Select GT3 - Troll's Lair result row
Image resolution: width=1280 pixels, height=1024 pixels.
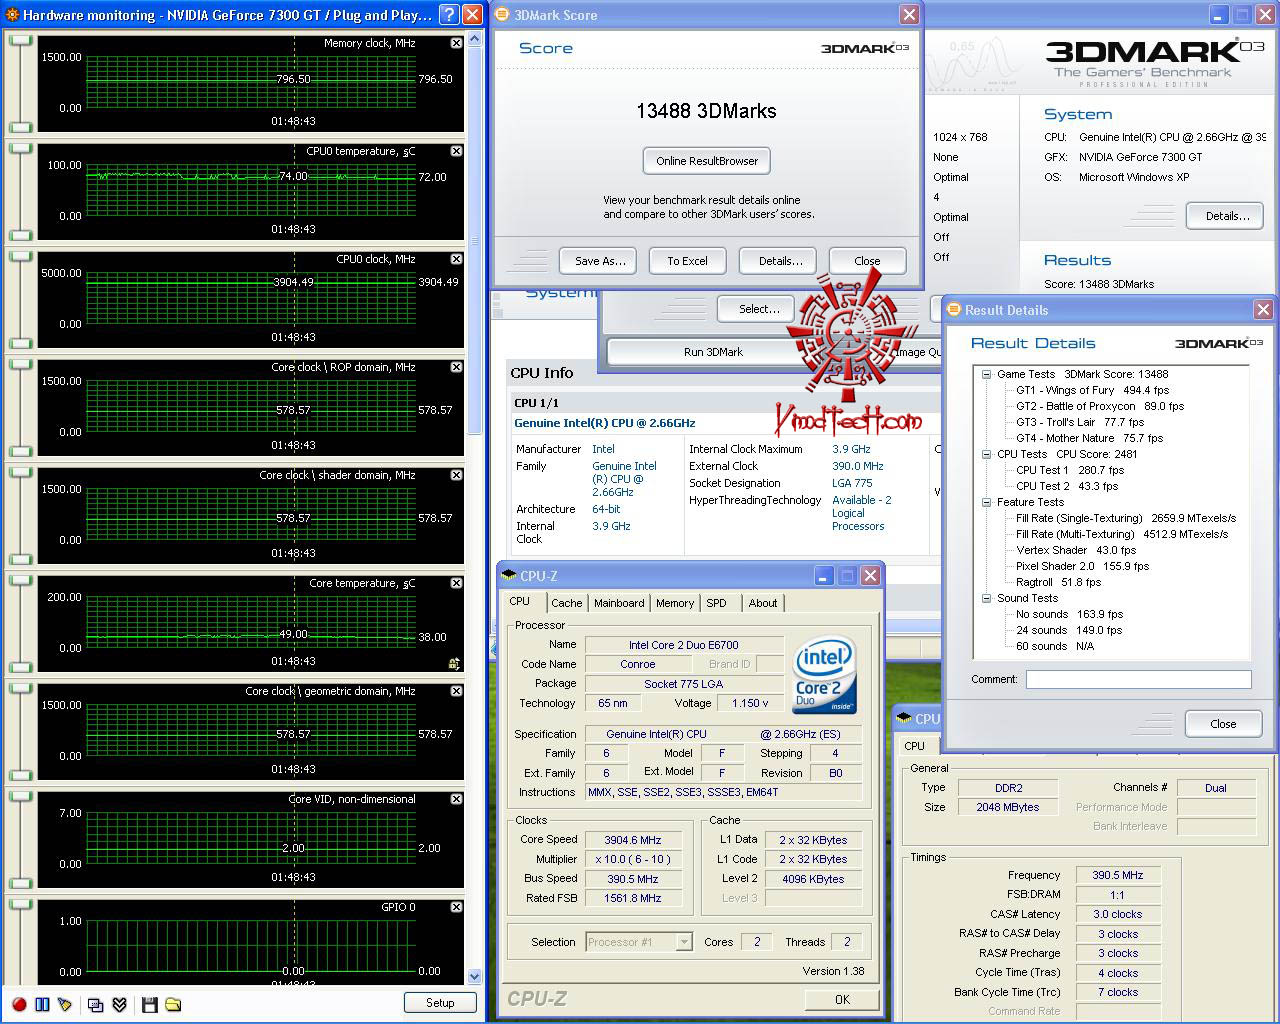[x=1080, y=422]
